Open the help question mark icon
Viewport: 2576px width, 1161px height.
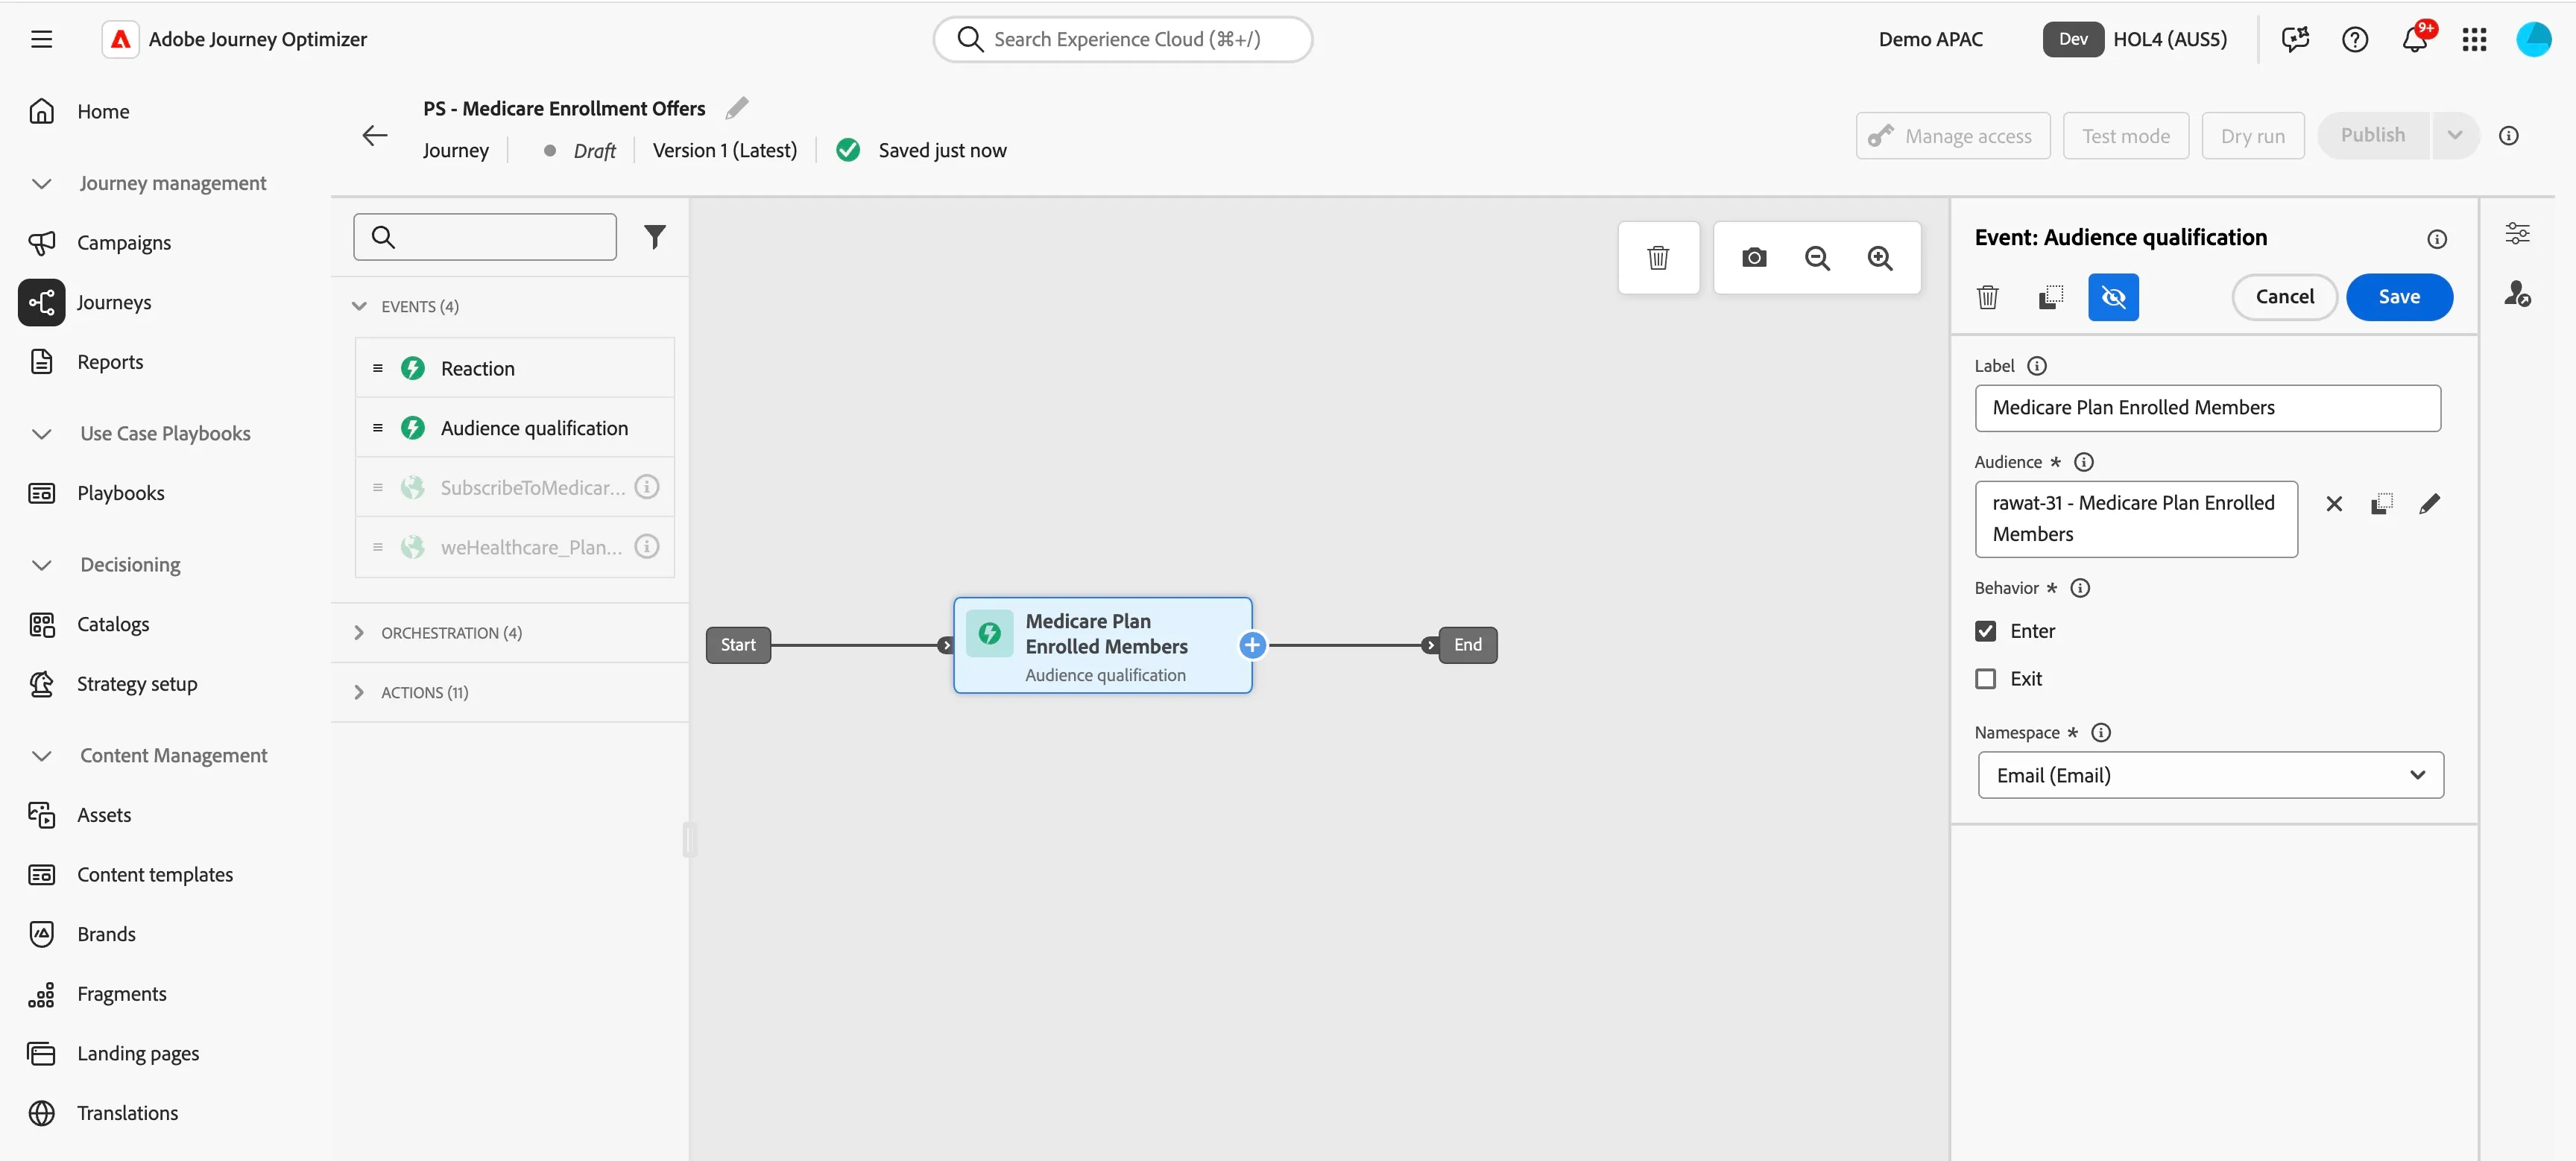(x=2355, y=39)
